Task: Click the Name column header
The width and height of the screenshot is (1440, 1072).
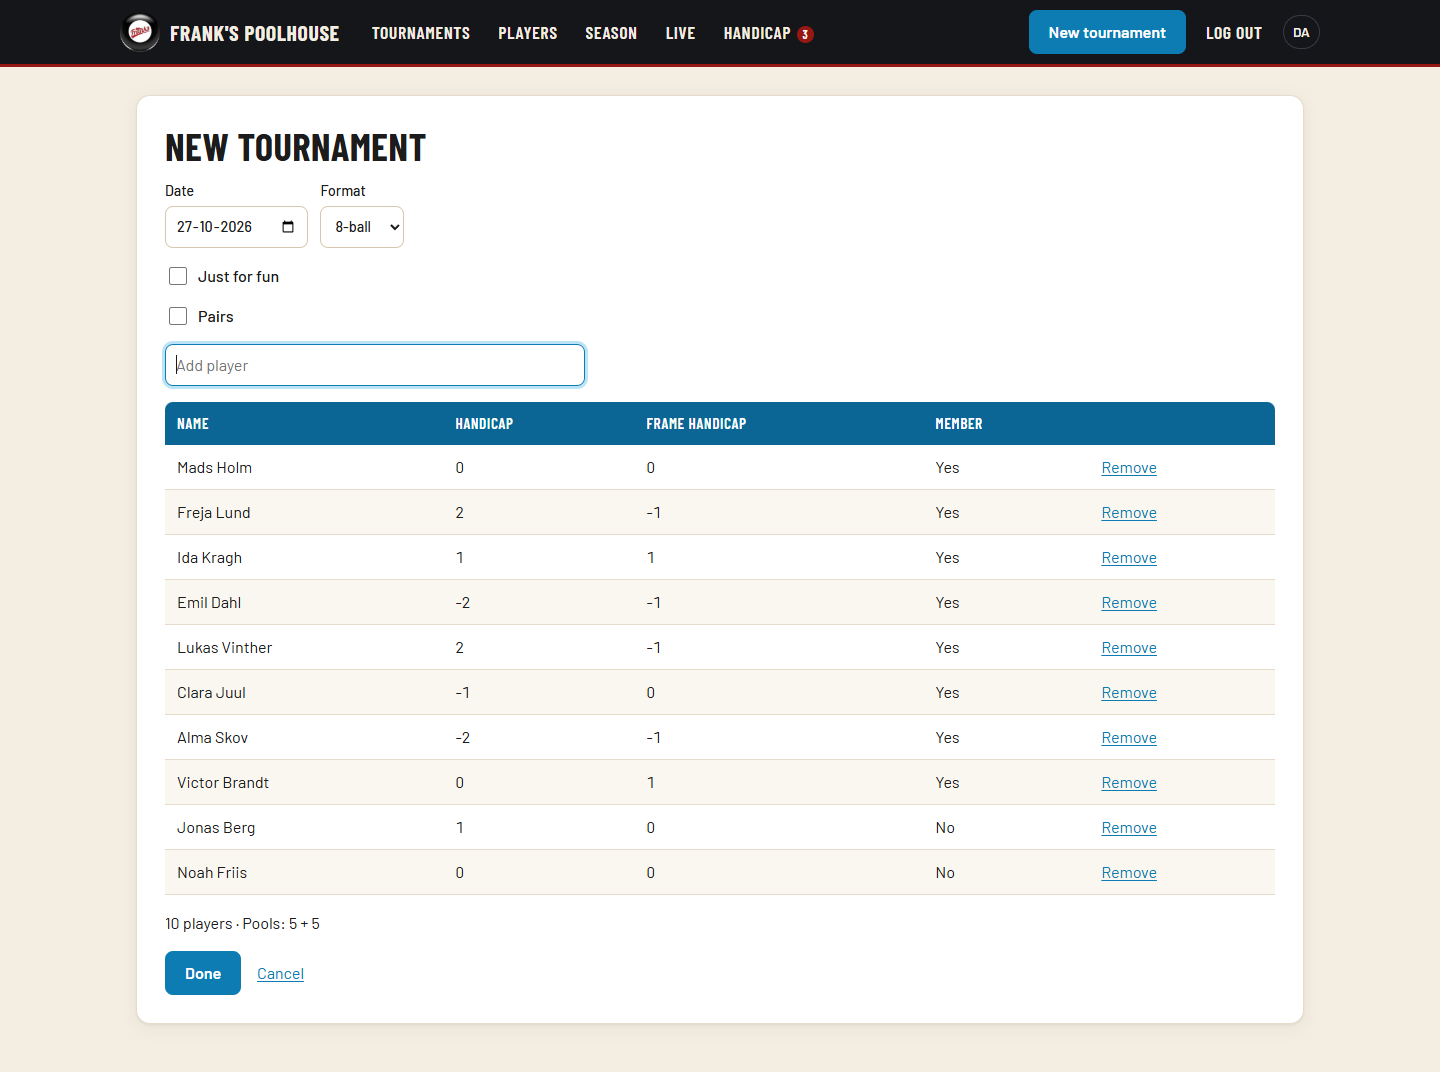Action: point(193,424)
